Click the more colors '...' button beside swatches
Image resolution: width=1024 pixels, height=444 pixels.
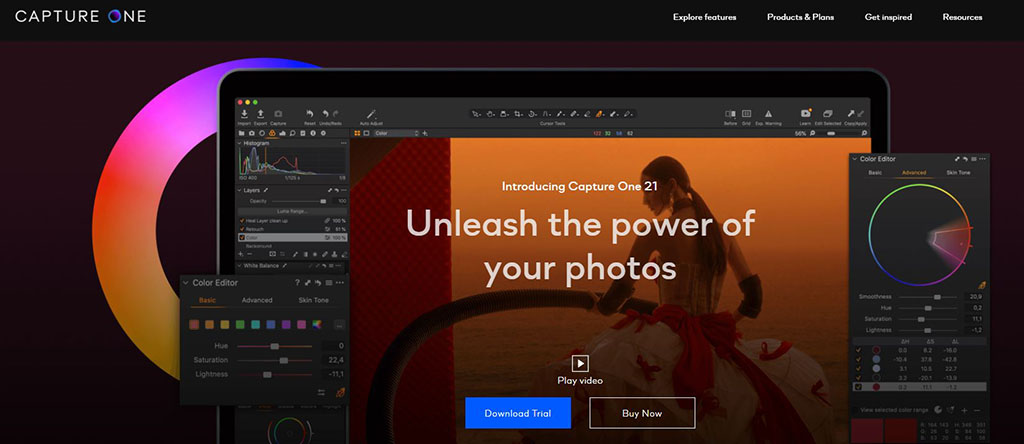coord(339,325)
